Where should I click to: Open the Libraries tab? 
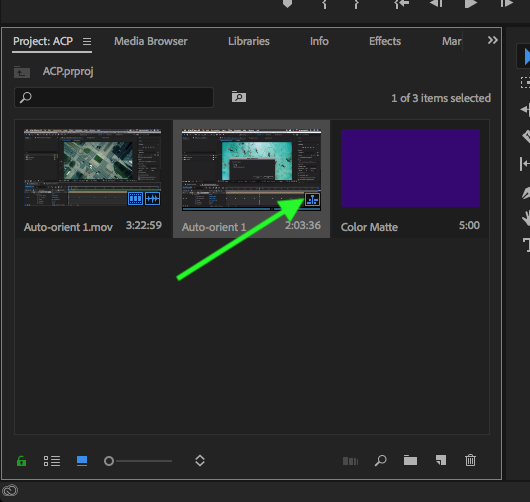pos(249,41)
